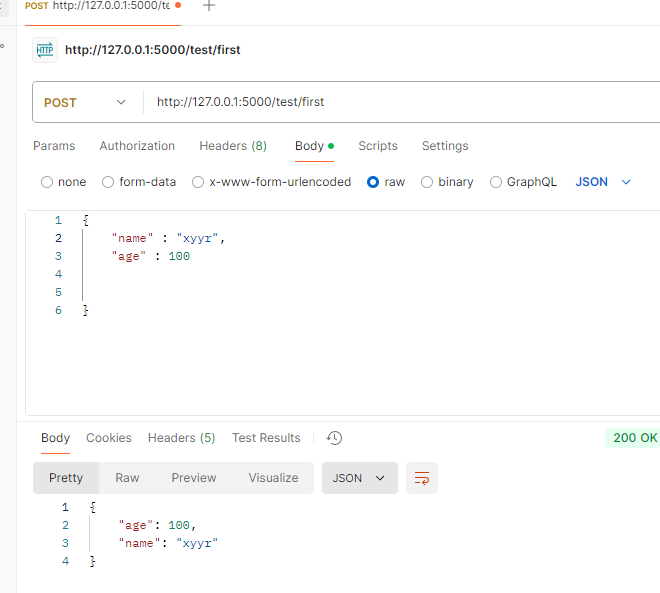Click the 200 OK status badge
Image resolution: width=660 pixels, height=593 pixels.
click(635, 438)
